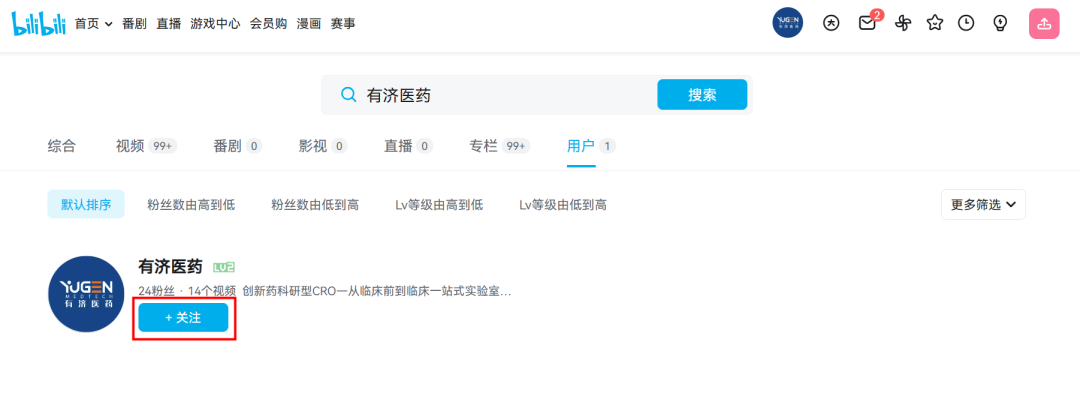
Task: Open 会员购 in the top navigation
Action: pos(268,23)
